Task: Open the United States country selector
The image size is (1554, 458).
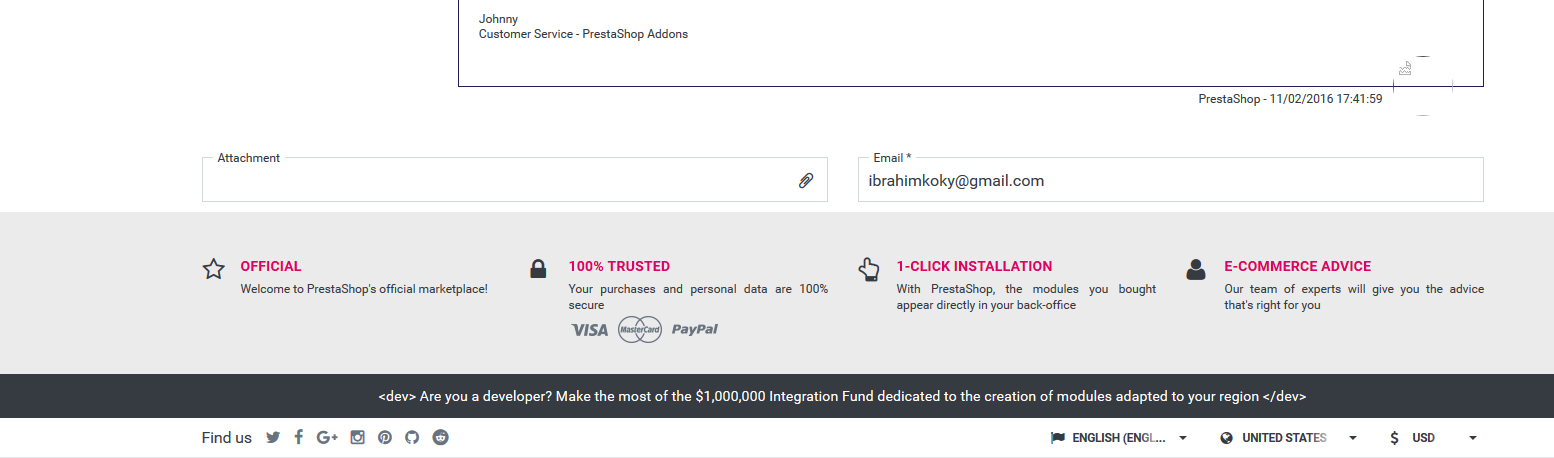Action: [x=1289, y=438]
